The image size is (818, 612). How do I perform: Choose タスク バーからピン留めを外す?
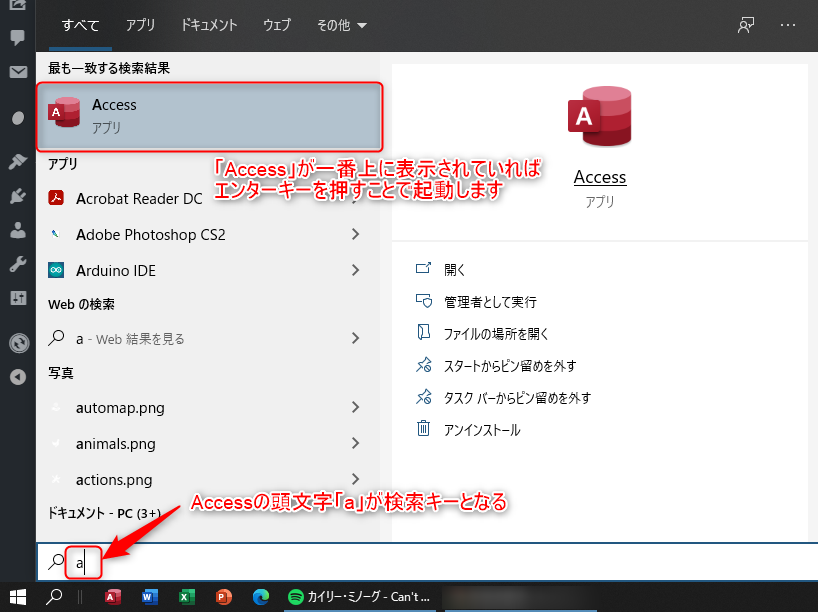coord(517,398)
